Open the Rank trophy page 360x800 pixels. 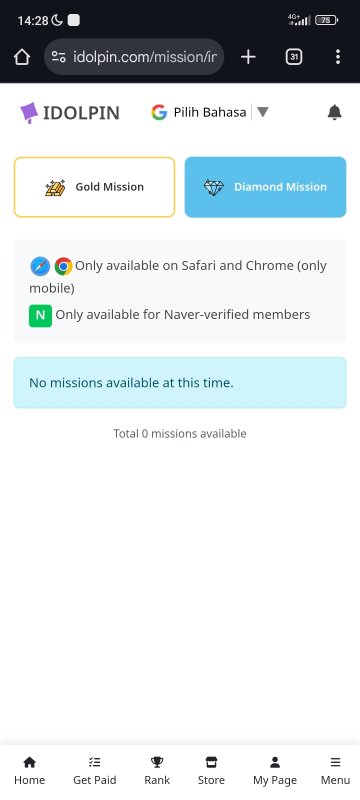157,771
